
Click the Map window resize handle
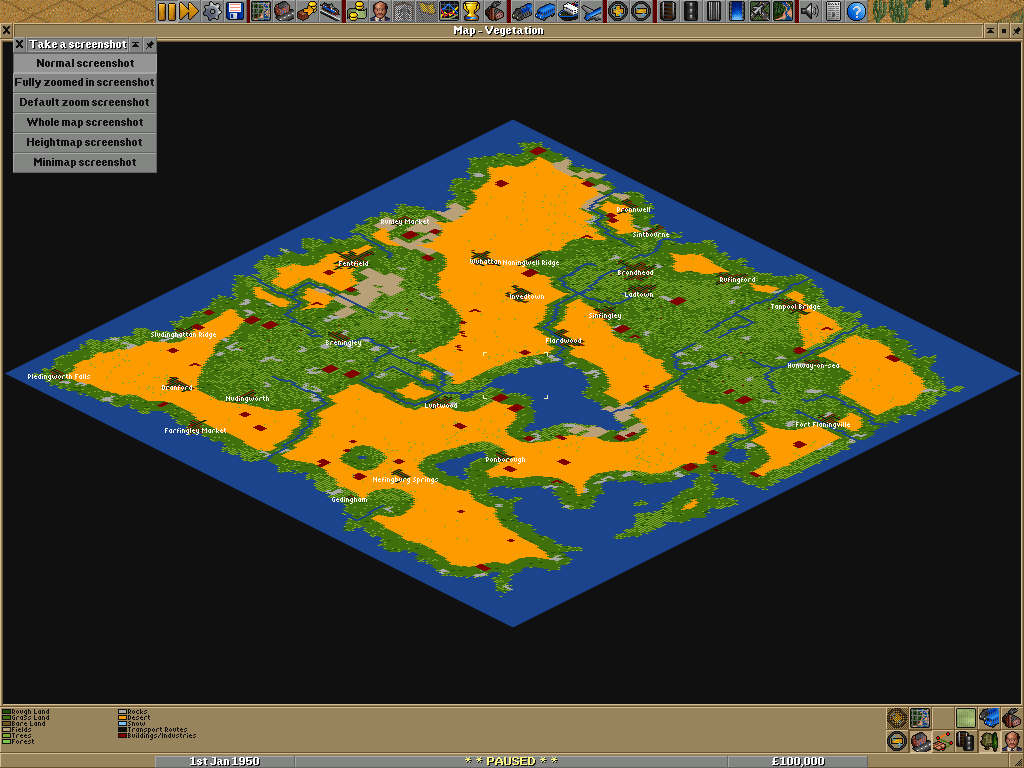click(x=1017, y=761)
